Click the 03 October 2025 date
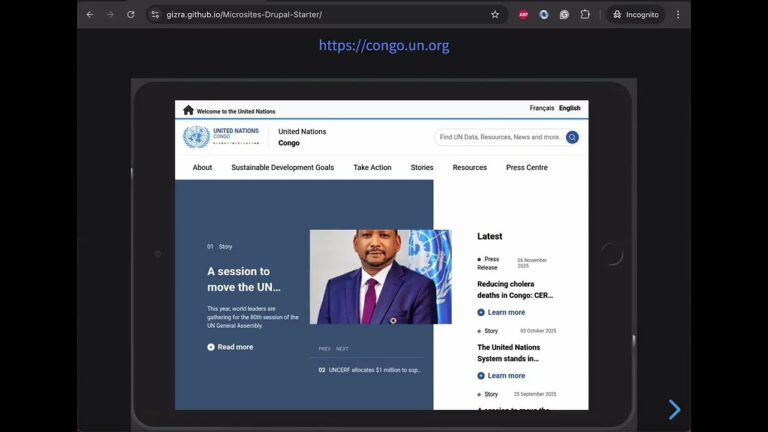Screen dimensions: 768x432 tap(538, 331)
